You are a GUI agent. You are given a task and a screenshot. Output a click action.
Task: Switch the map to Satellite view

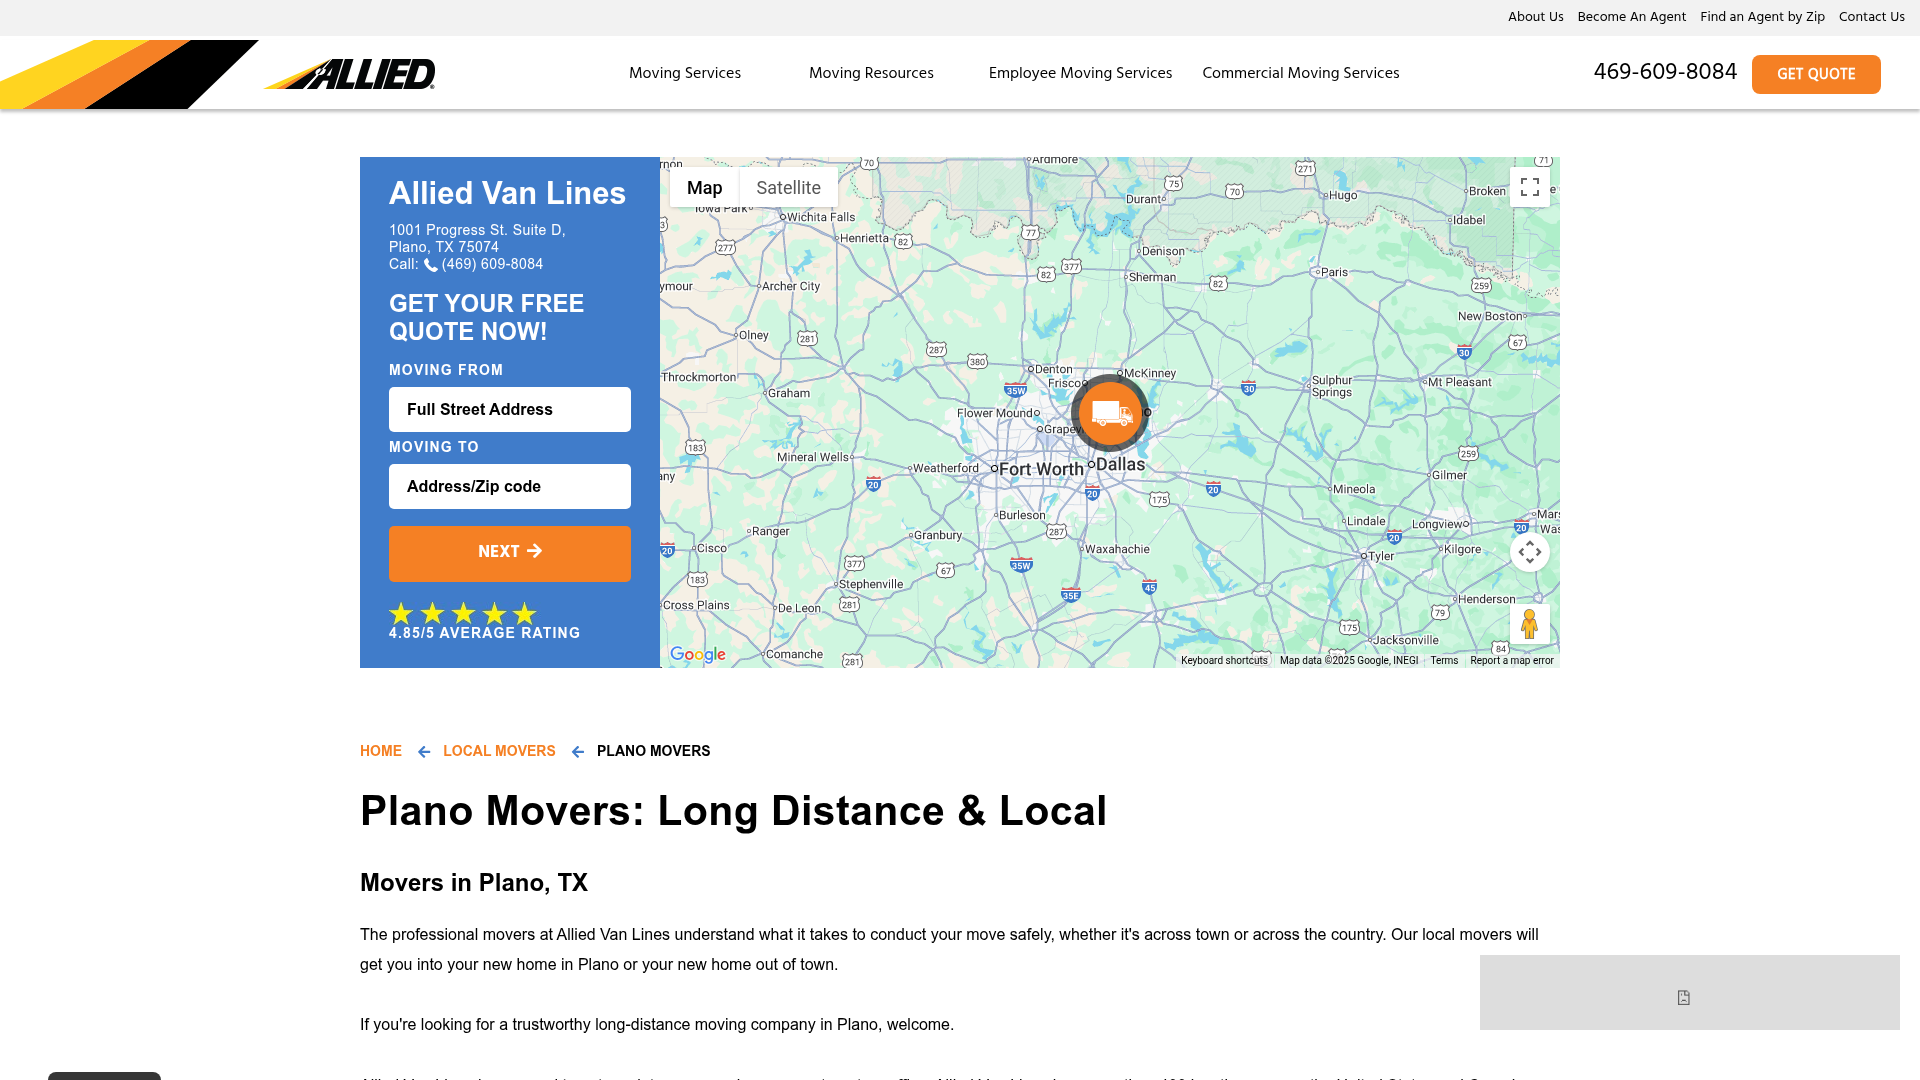(x=788, y=187)
